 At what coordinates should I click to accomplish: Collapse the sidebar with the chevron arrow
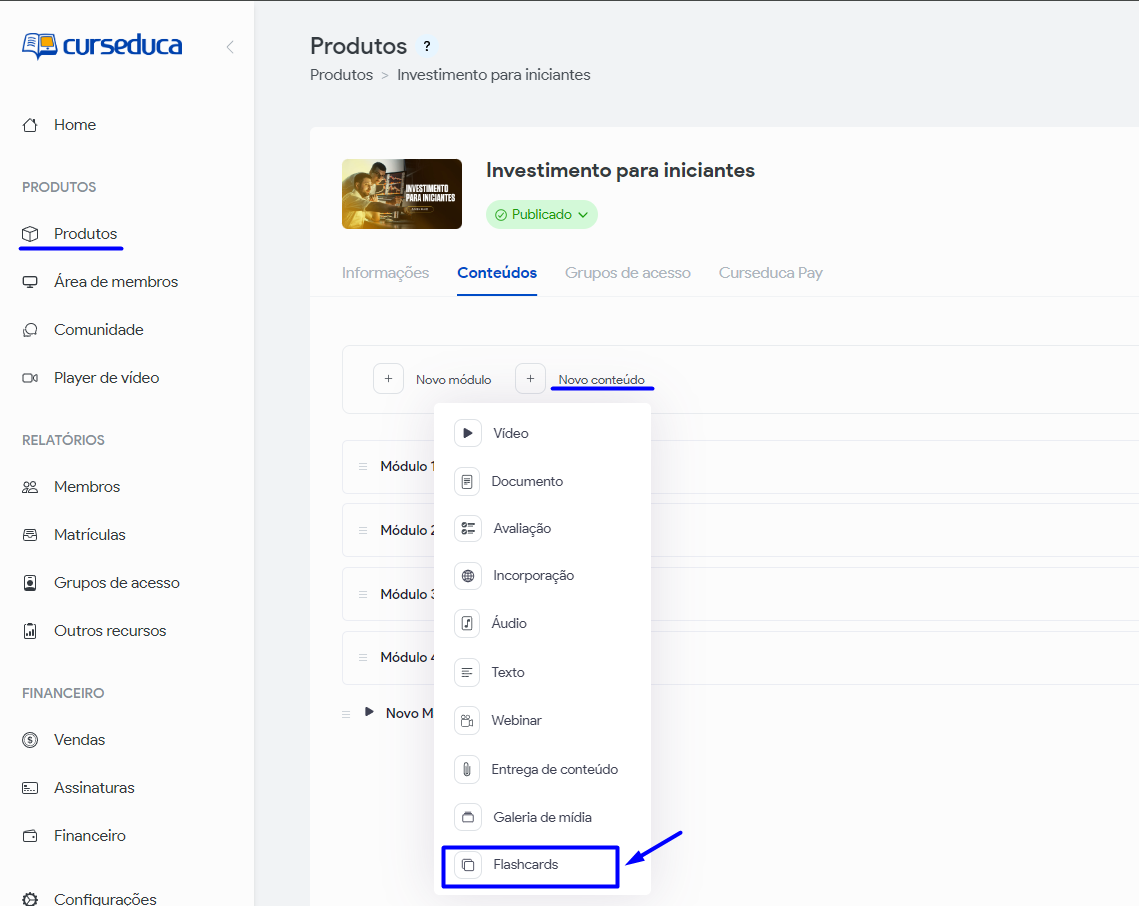230,46
